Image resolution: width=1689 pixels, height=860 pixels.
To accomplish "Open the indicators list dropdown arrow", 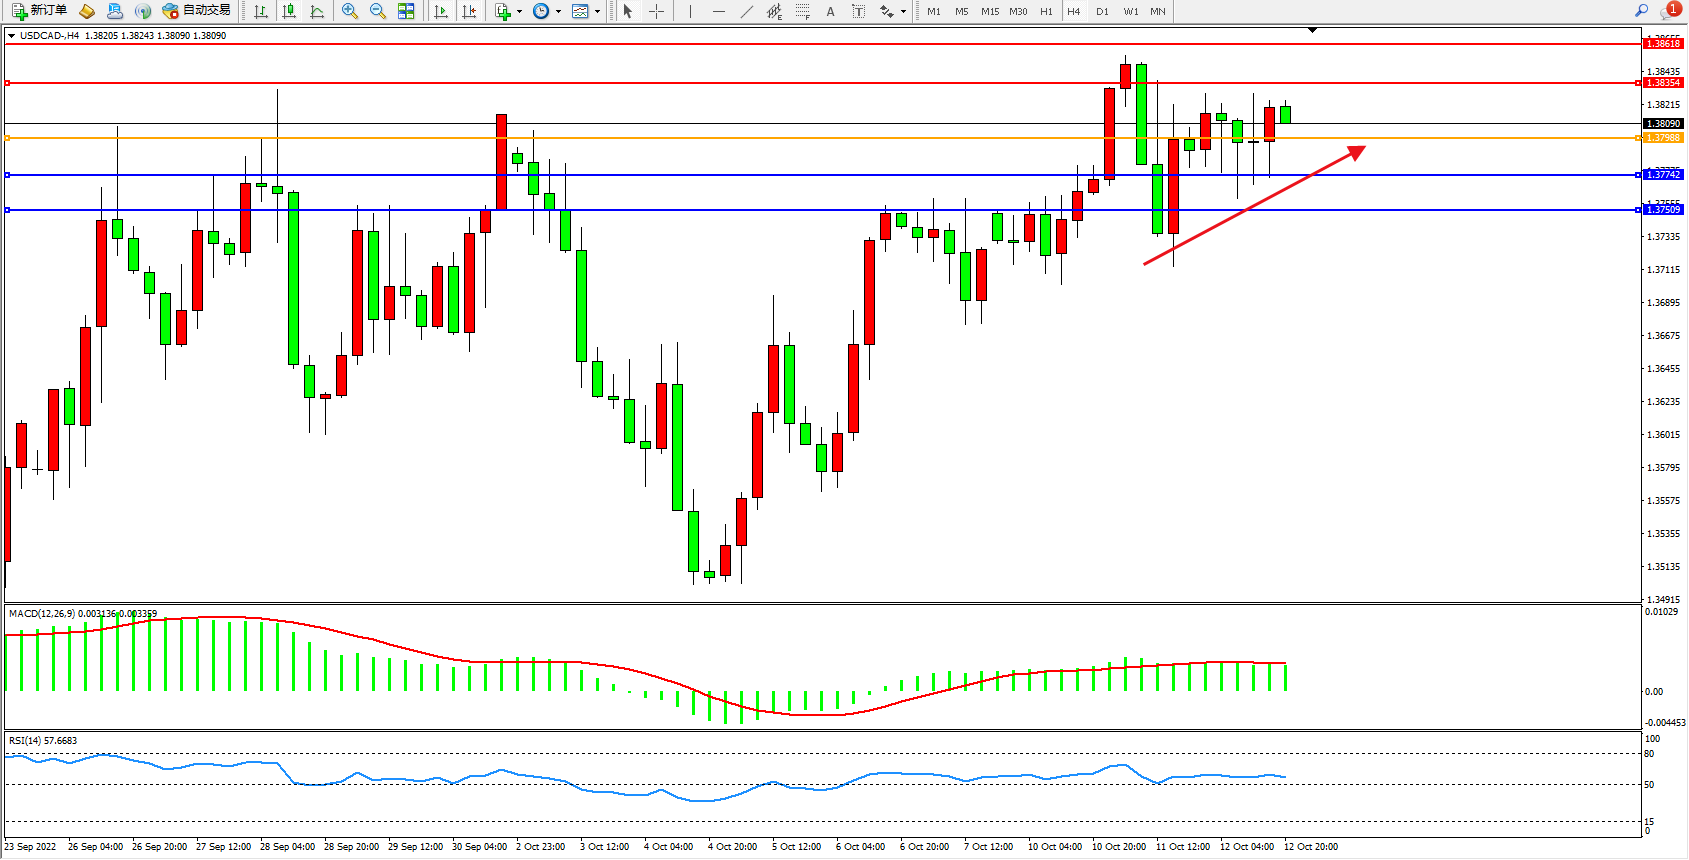I will click(519, 12).
